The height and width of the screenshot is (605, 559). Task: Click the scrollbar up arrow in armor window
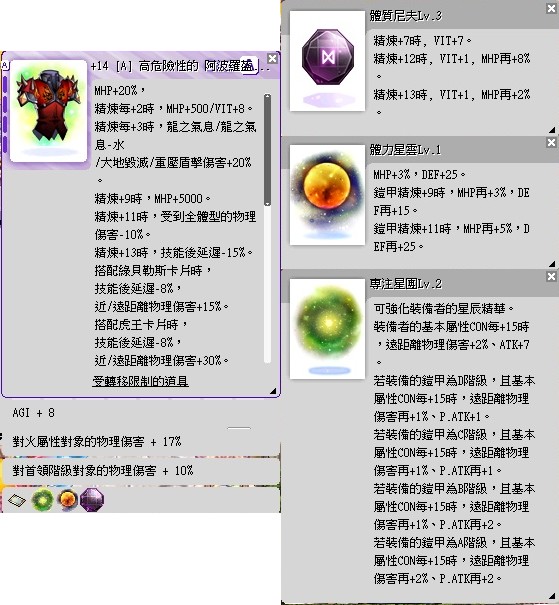coord(267,95)
